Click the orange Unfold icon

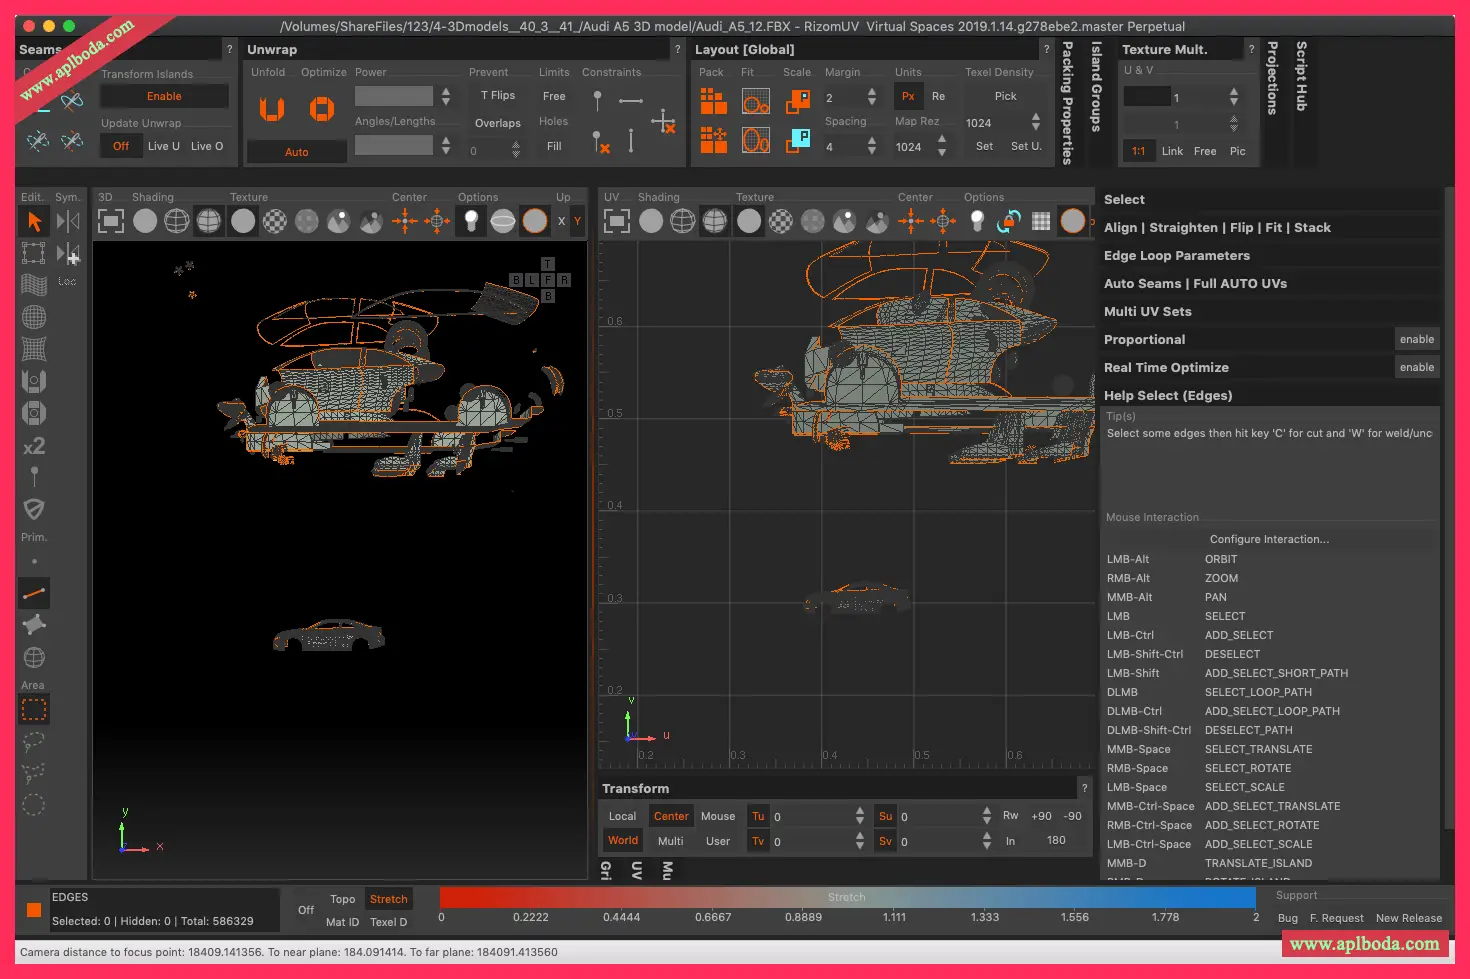click(x=271, y=108)
